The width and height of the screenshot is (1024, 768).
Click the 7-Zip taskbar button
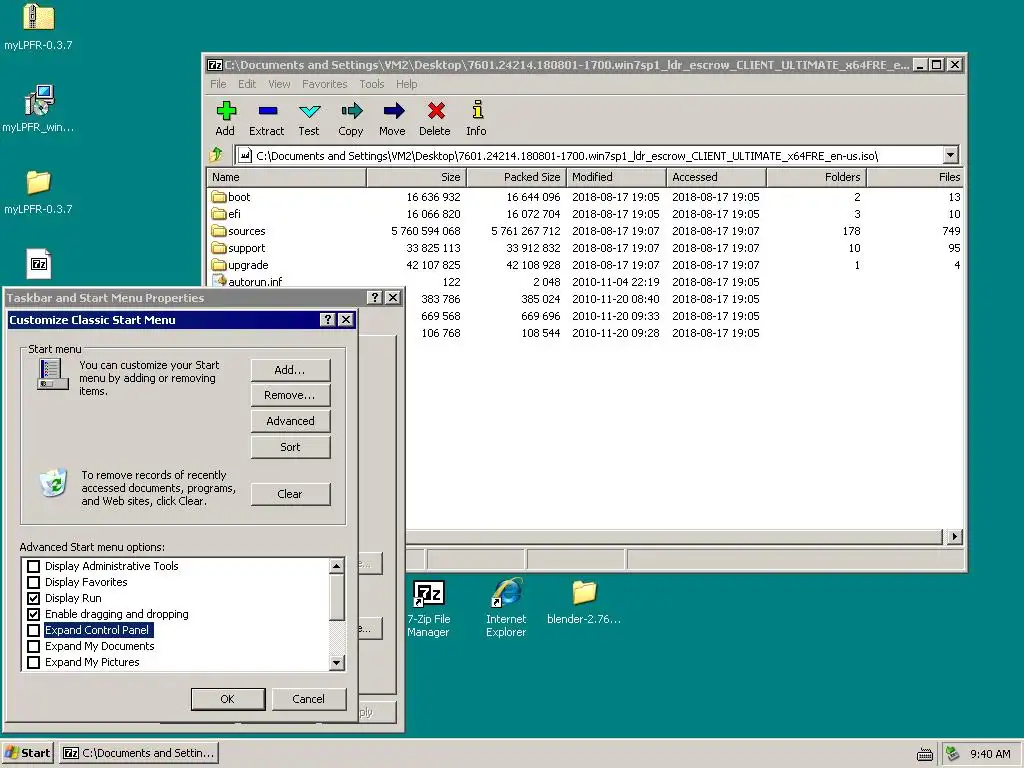pos(138,753)
